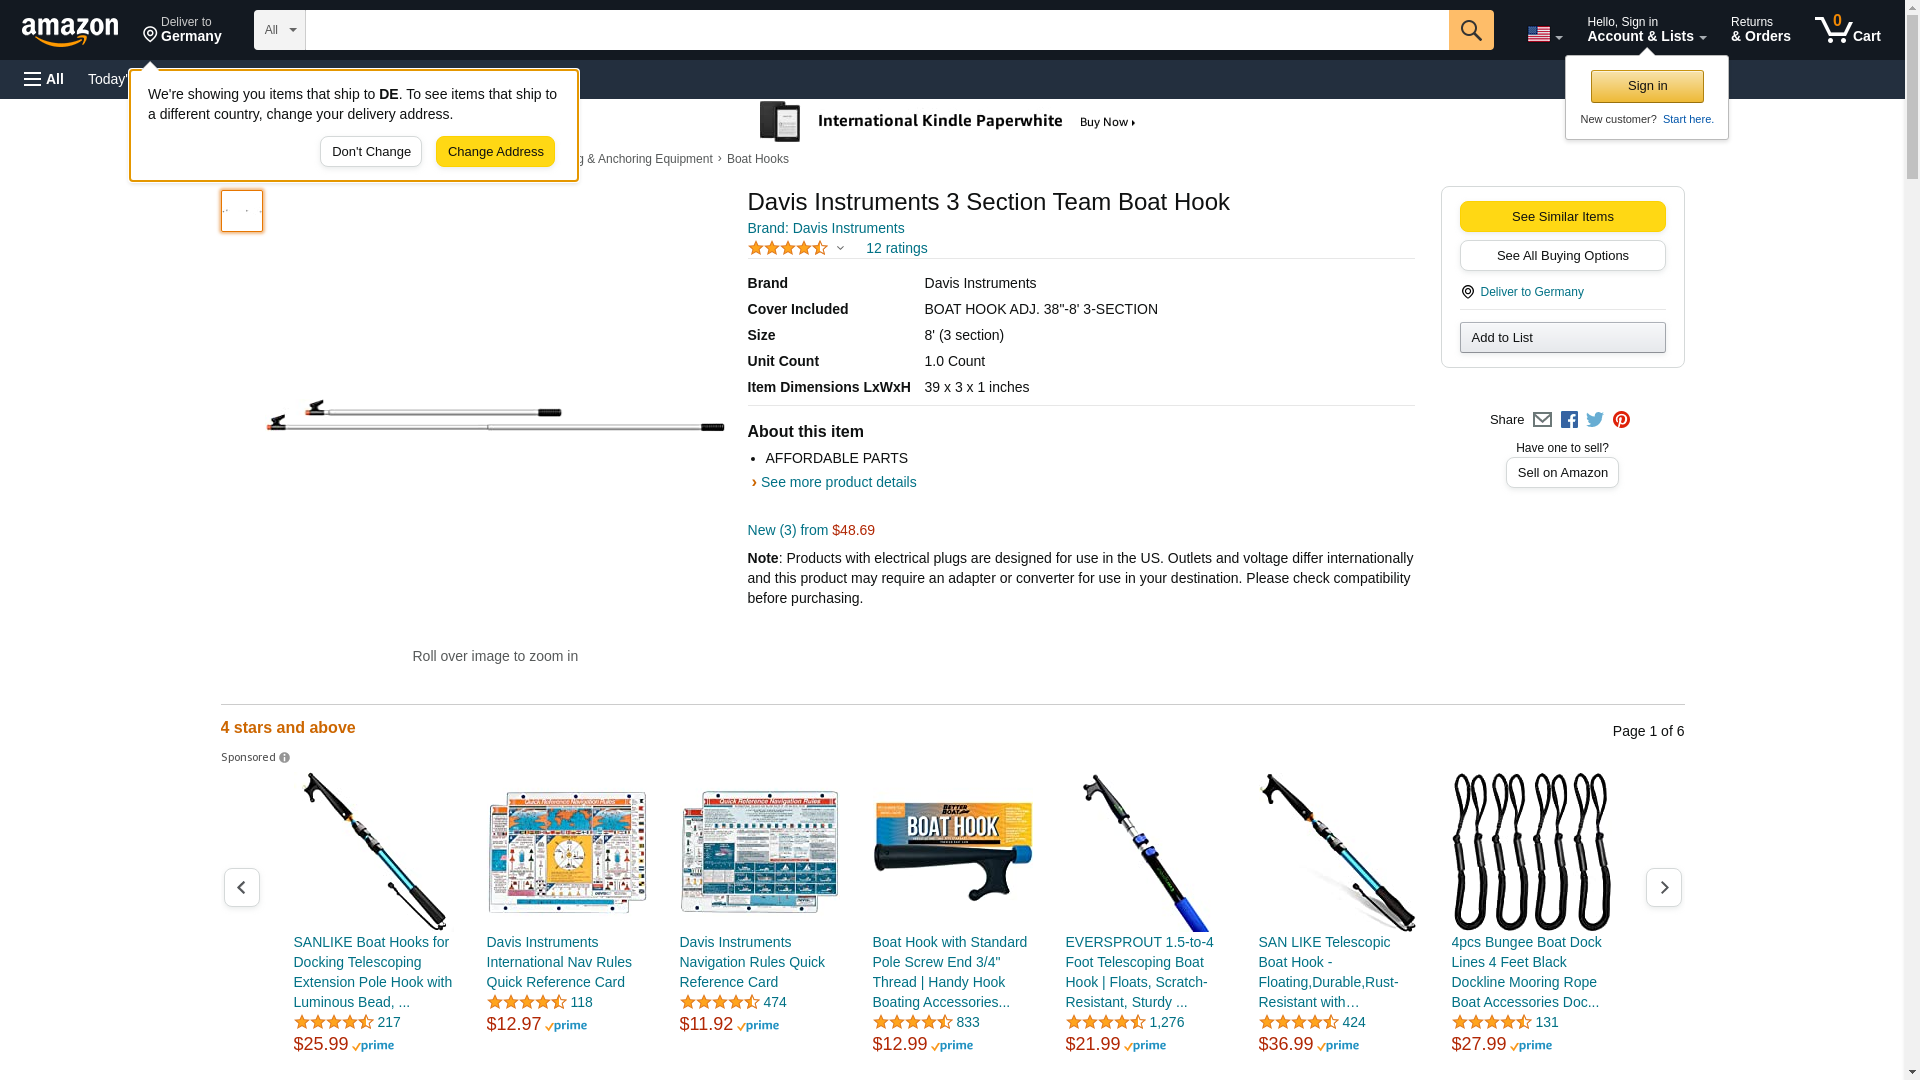This screenshot has height=1080, width=1920.
Task: Share on Twitter icon
Action: coord(1595,420)
